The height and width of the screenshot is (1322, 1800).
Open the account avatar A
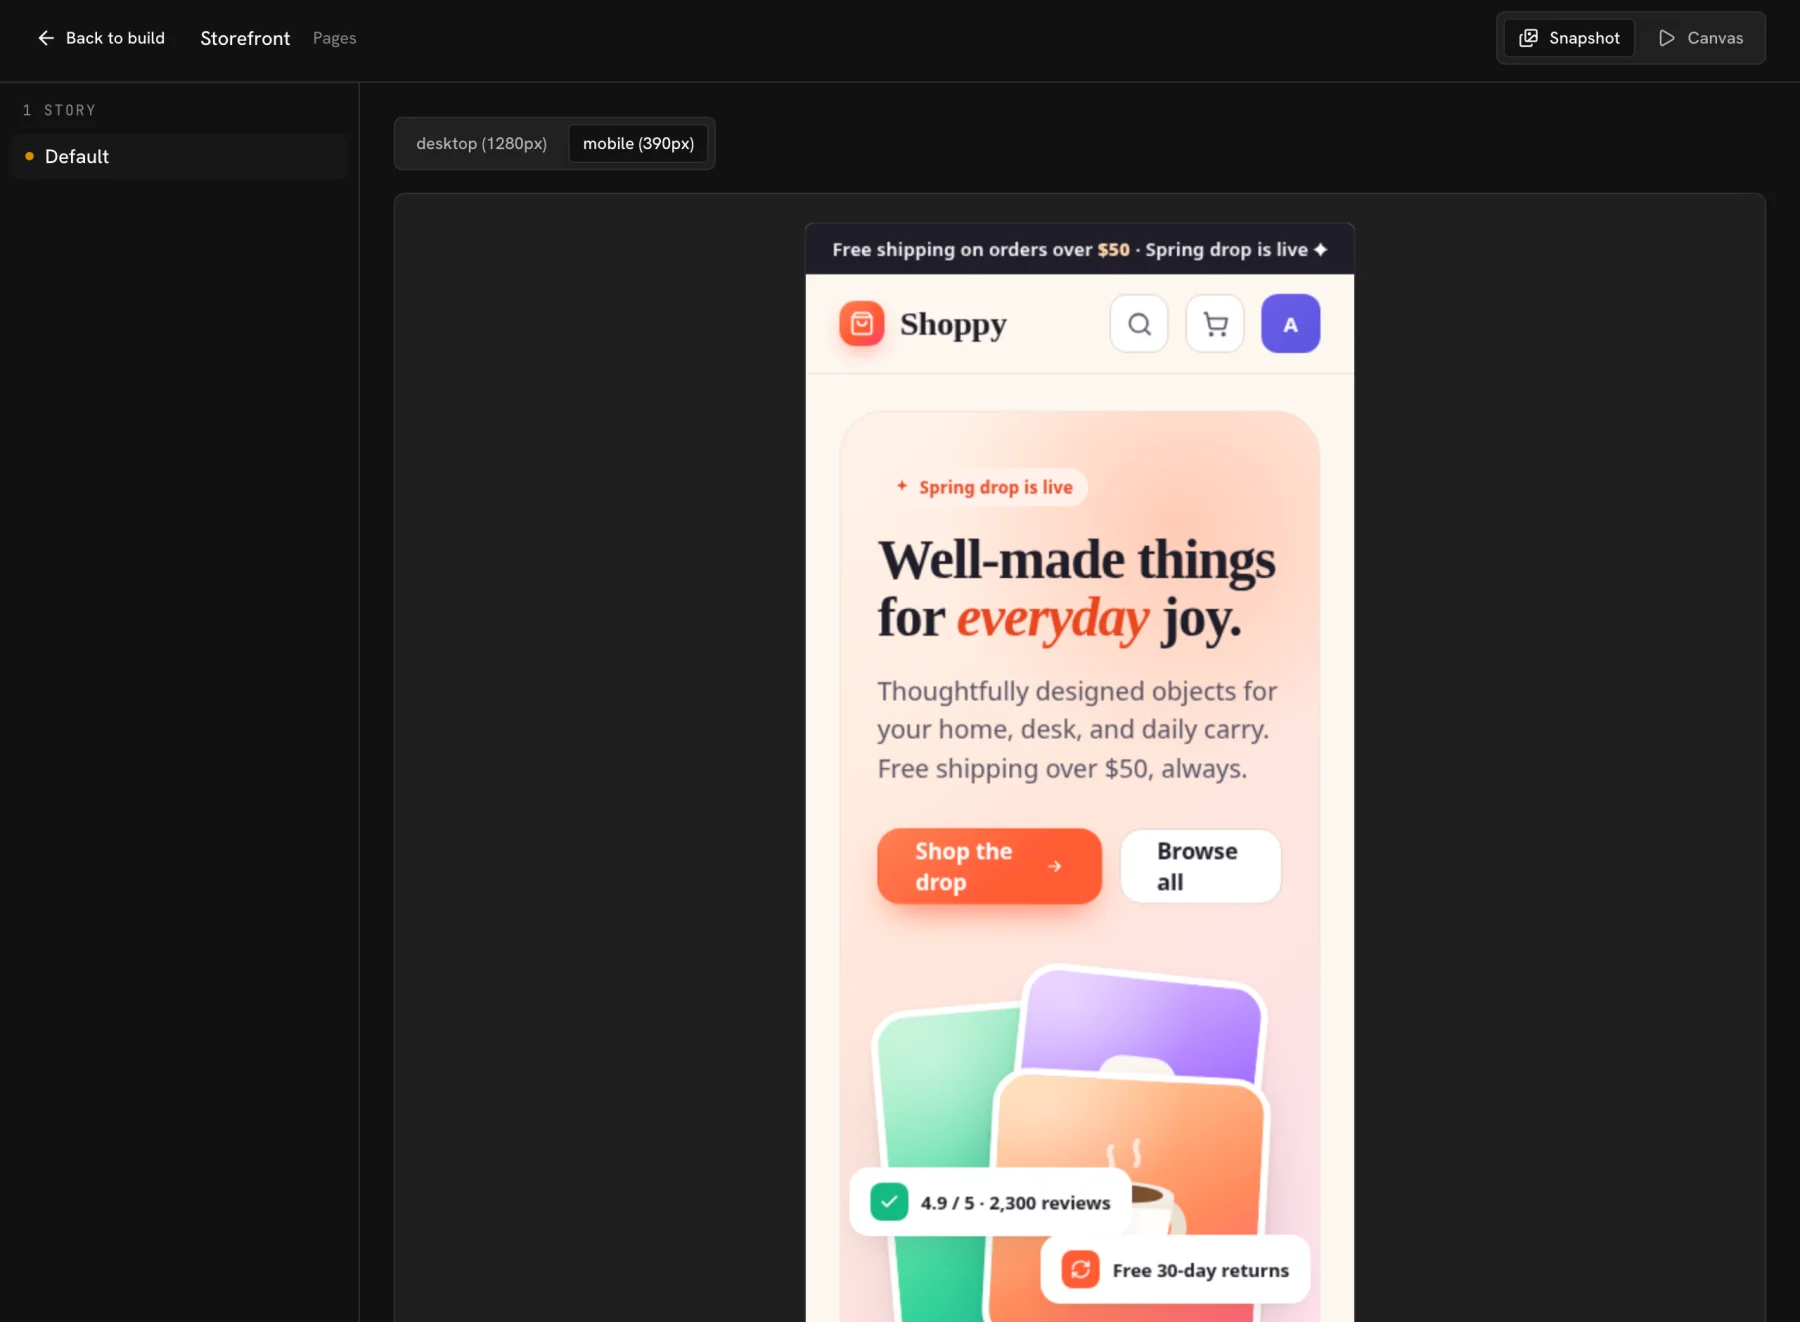click(1290, 324)
